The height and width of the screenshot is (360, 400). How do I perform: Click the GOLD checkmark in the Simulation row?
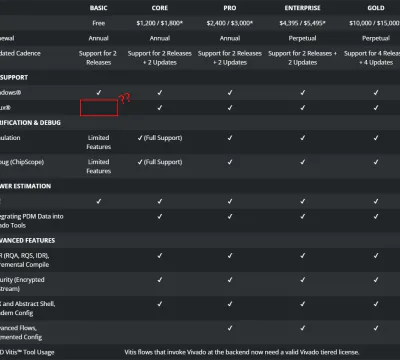coord(376,138)
